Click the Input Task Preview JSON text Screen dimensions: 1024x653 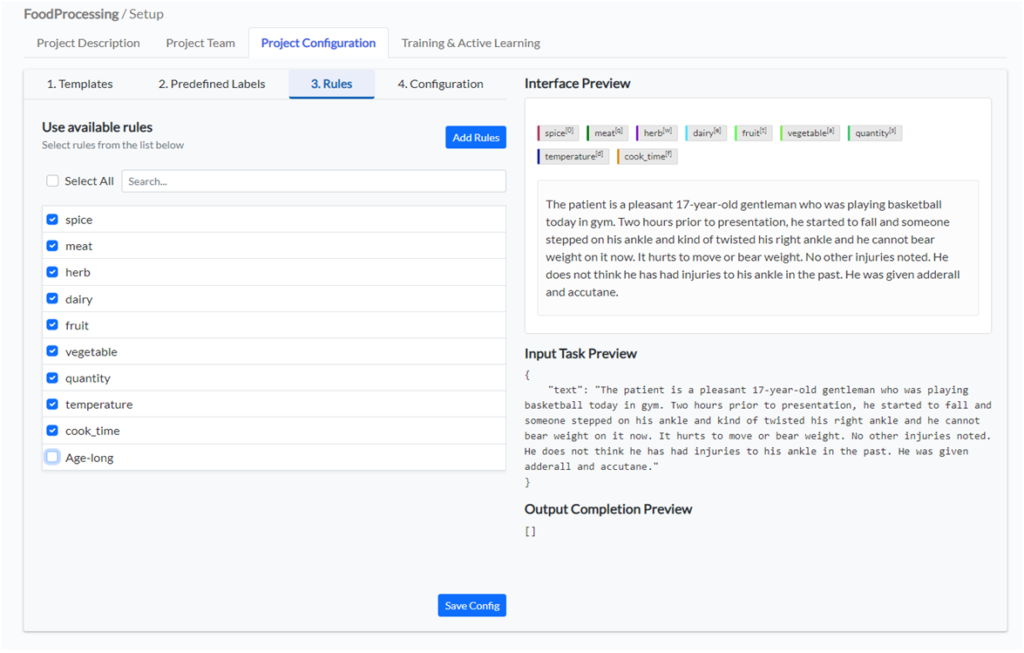coord(758,428)
